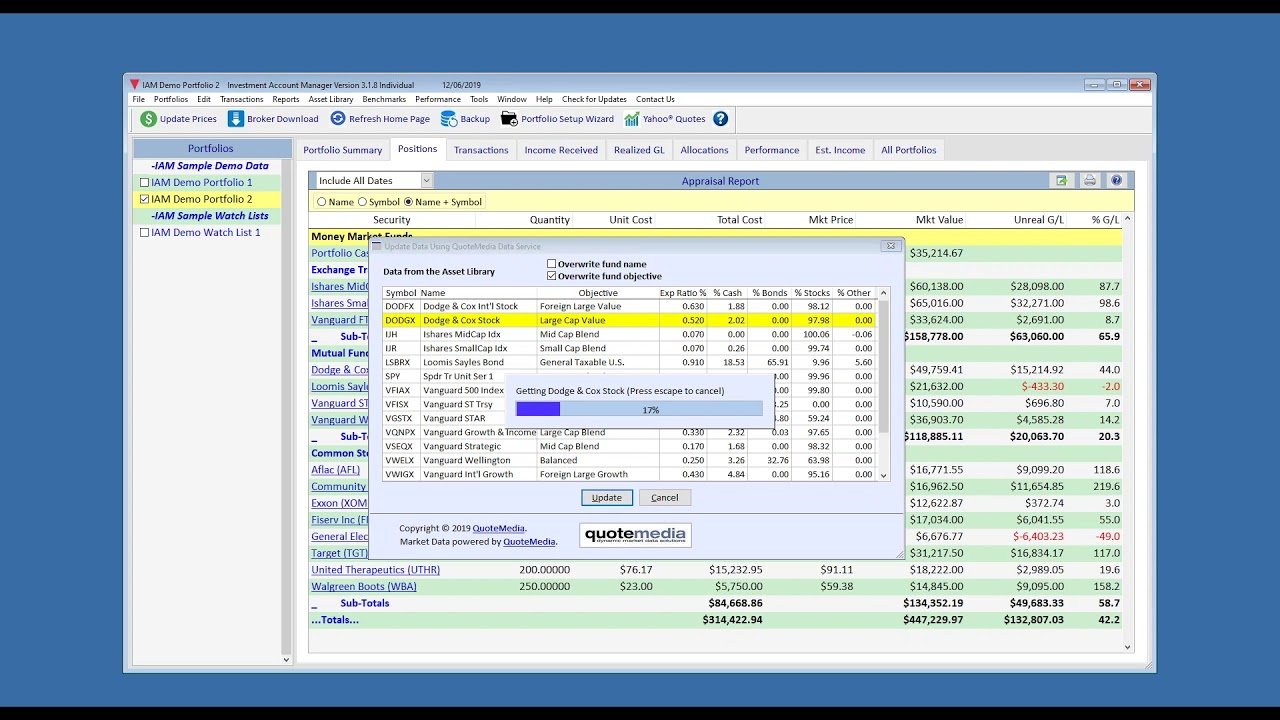The height and width of the screenshot is (720, 1280).
Task: Select the LSBRX Loomis Sayles Bond row
Action: pyautogui.click(x=629, y=362)
